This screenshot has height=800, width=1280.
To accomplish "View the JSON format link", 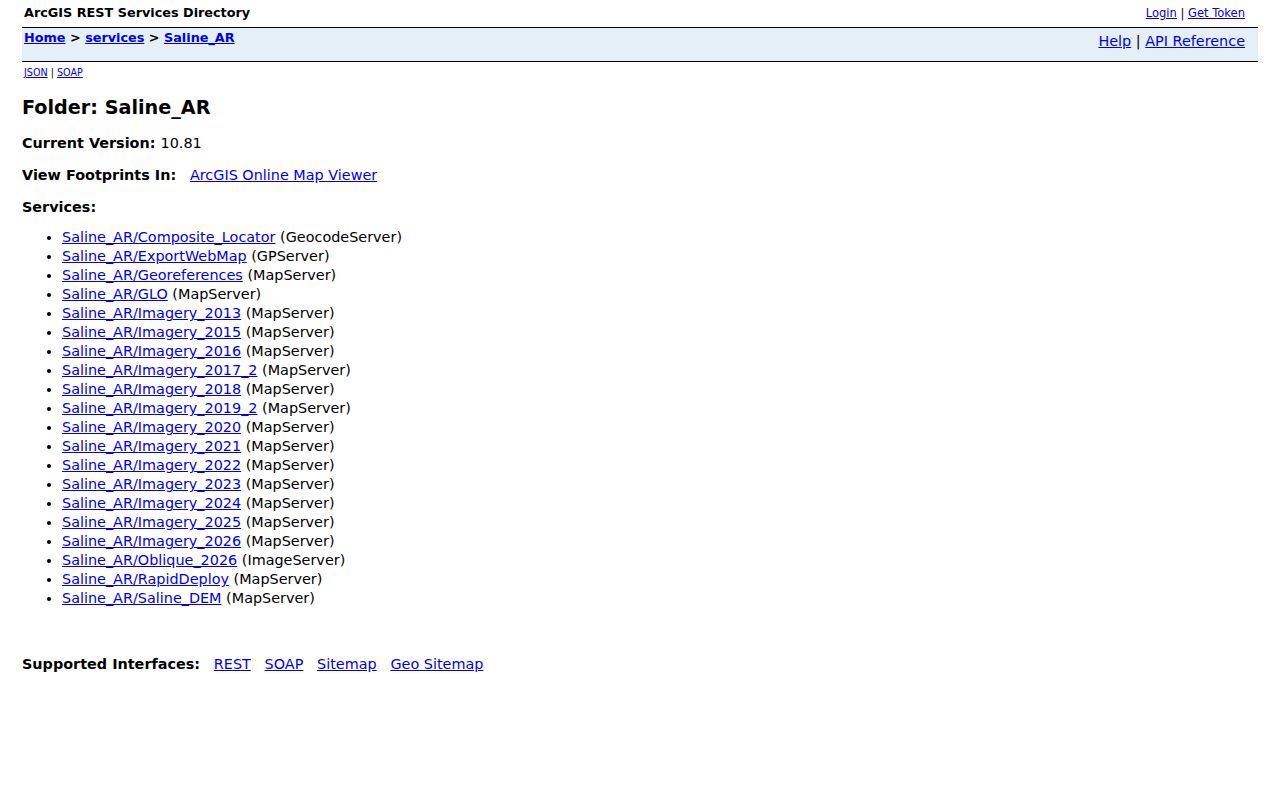I will (36, 72).
